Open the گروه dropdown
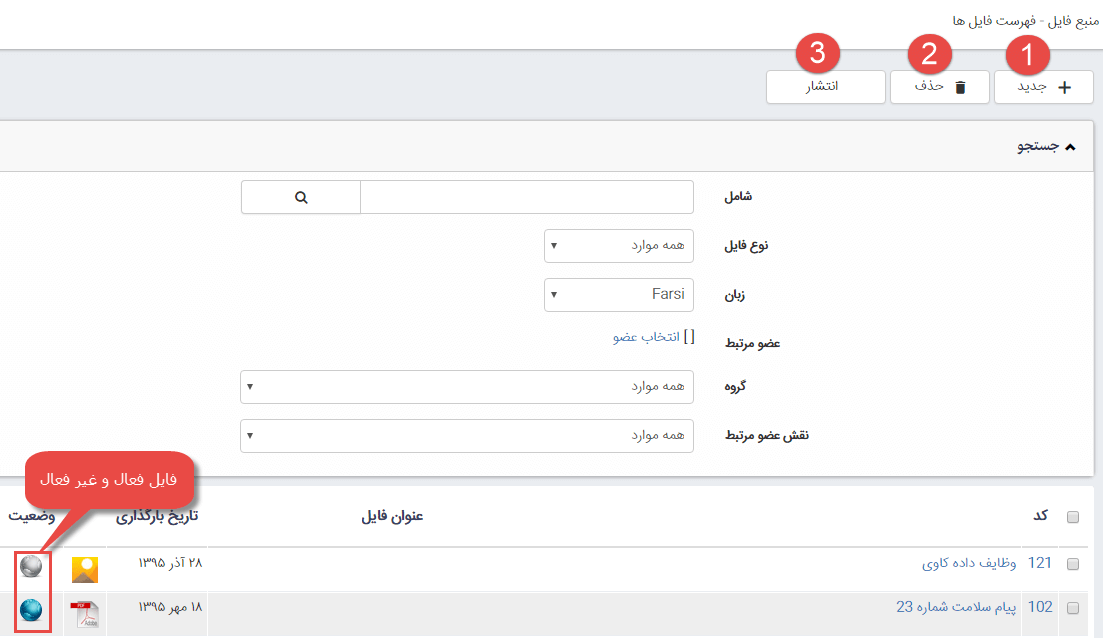Viewport: 1103px width, 638px height. [x=466, y=386]
